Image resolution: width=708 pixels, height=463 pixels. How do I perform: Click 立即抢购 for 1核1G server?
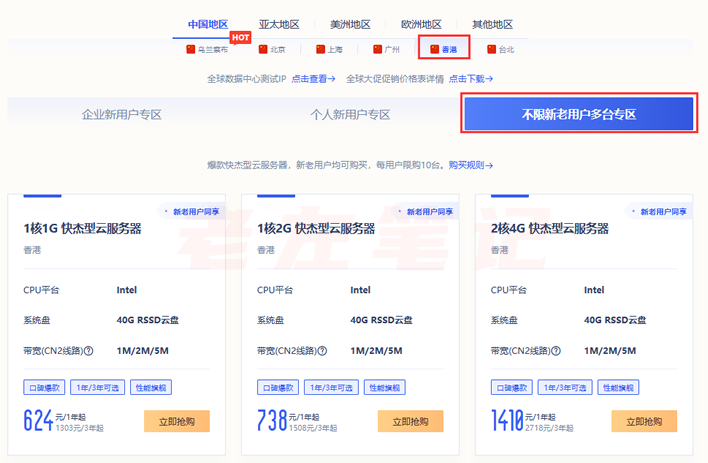(177, 421)
